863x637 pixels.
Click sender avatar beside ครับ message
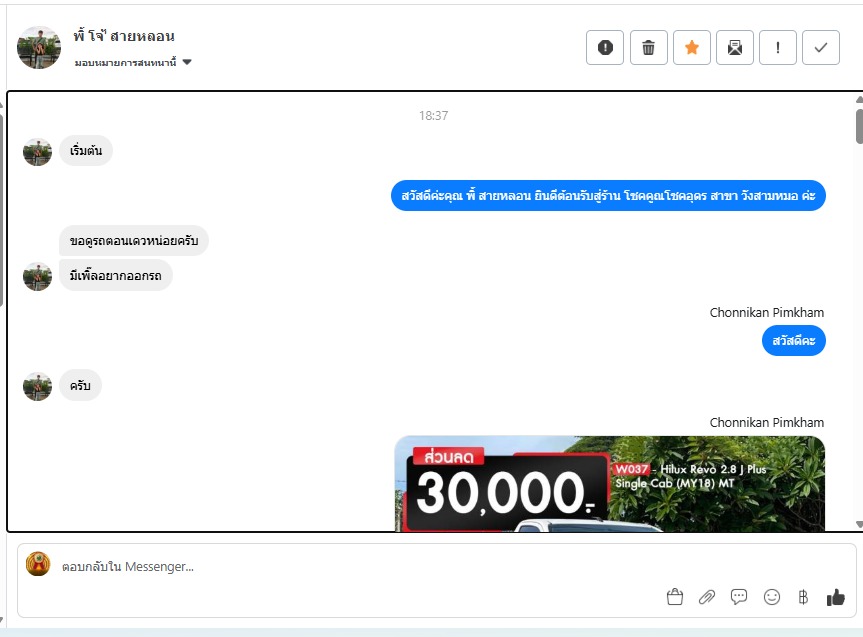37,386
